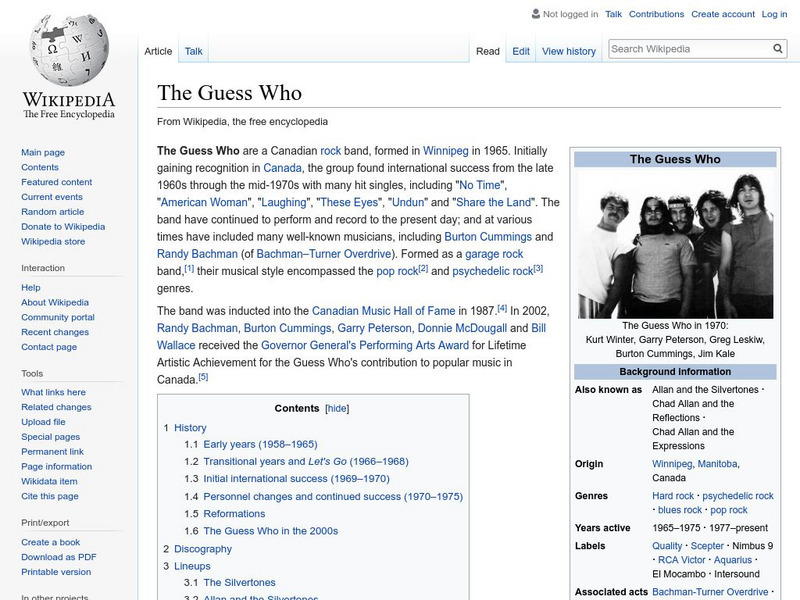Screen dimensions: 800x600
Task: Open Contact page link
Action: point(49,347)
